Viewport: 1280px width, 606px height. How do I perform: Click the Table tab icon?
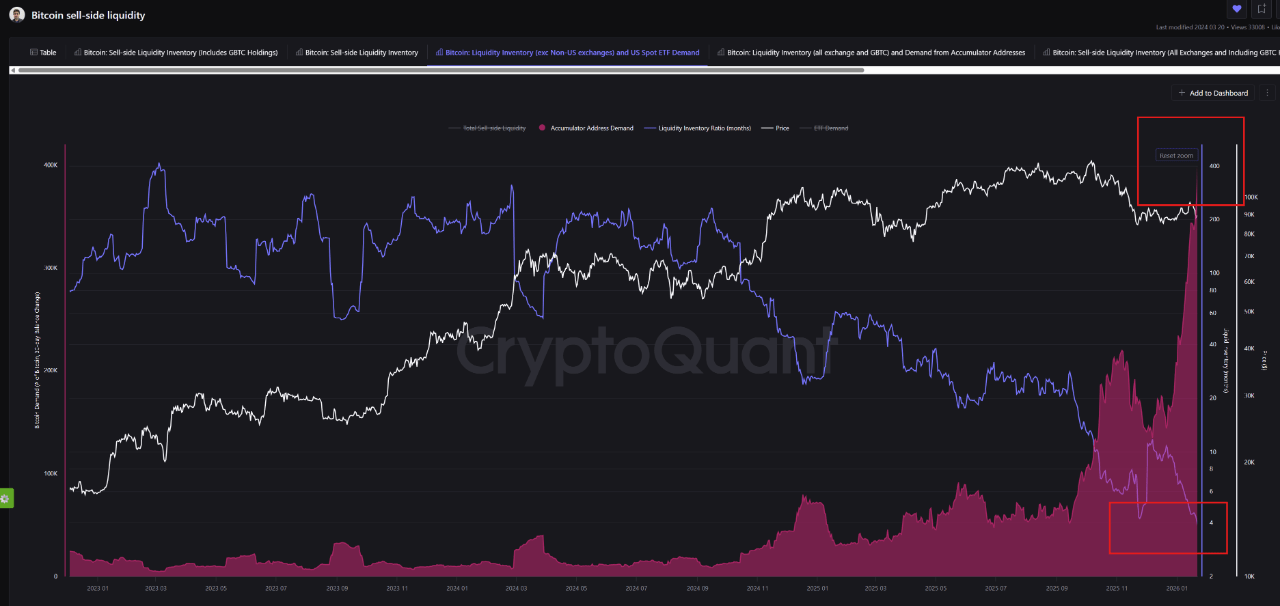pyautogui.click(x=34, y=52)
